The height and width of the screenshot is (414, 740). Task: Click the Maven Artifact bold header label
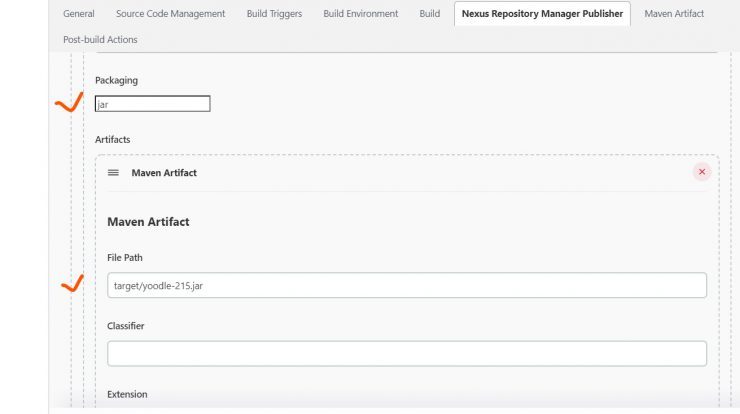pos(164,173)
